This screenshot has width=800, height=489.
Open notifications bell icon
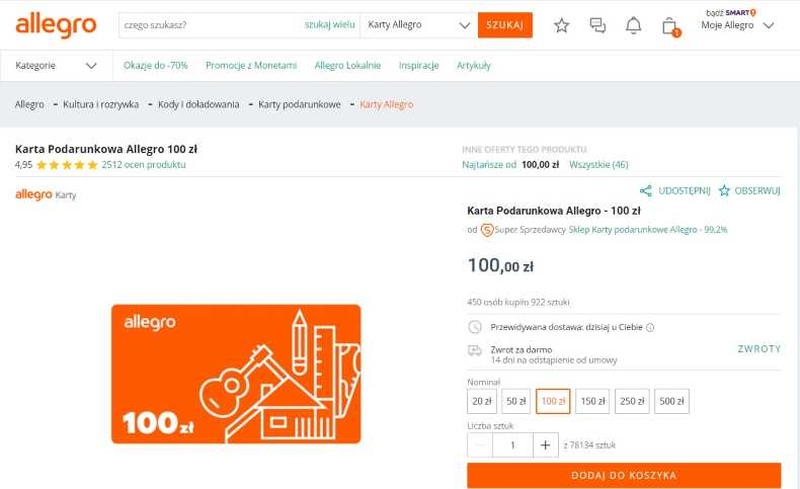[x=633, y=26]
